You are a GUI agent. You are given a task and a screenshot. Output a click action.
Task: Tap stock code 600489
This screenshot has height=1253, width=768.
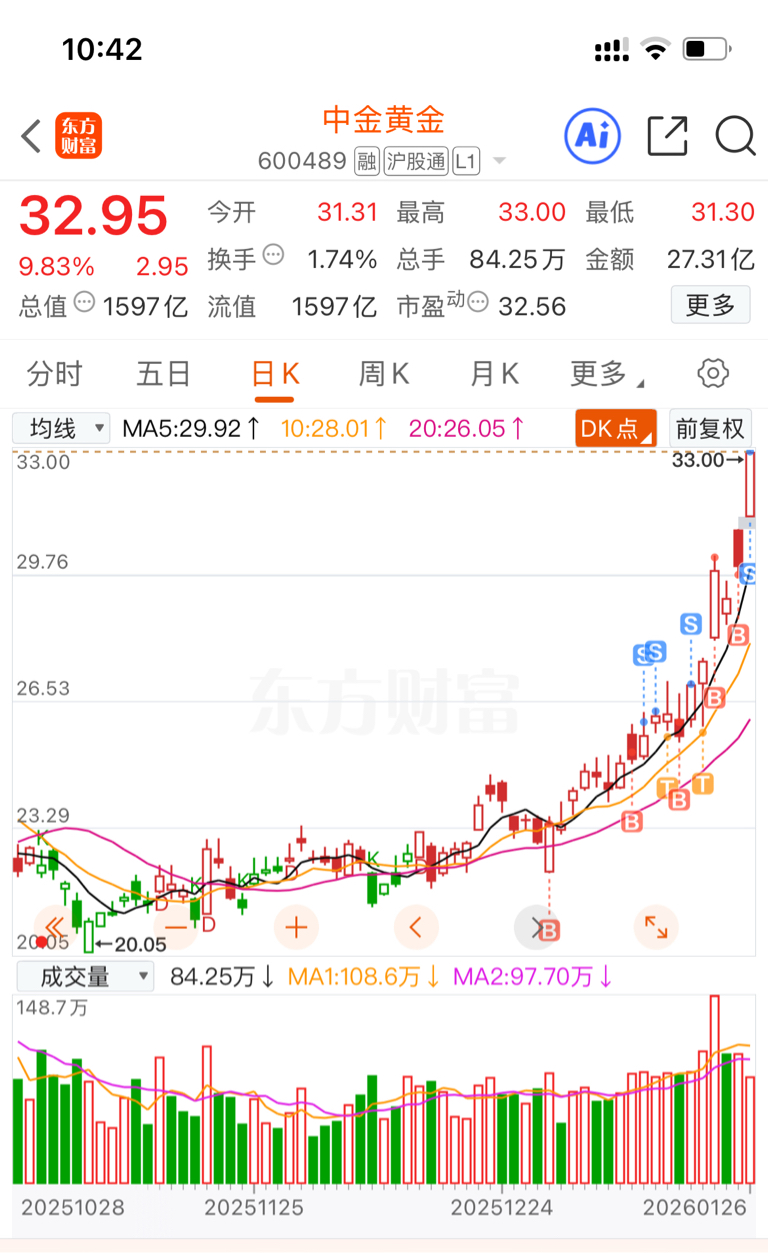[x=302, y=161]
